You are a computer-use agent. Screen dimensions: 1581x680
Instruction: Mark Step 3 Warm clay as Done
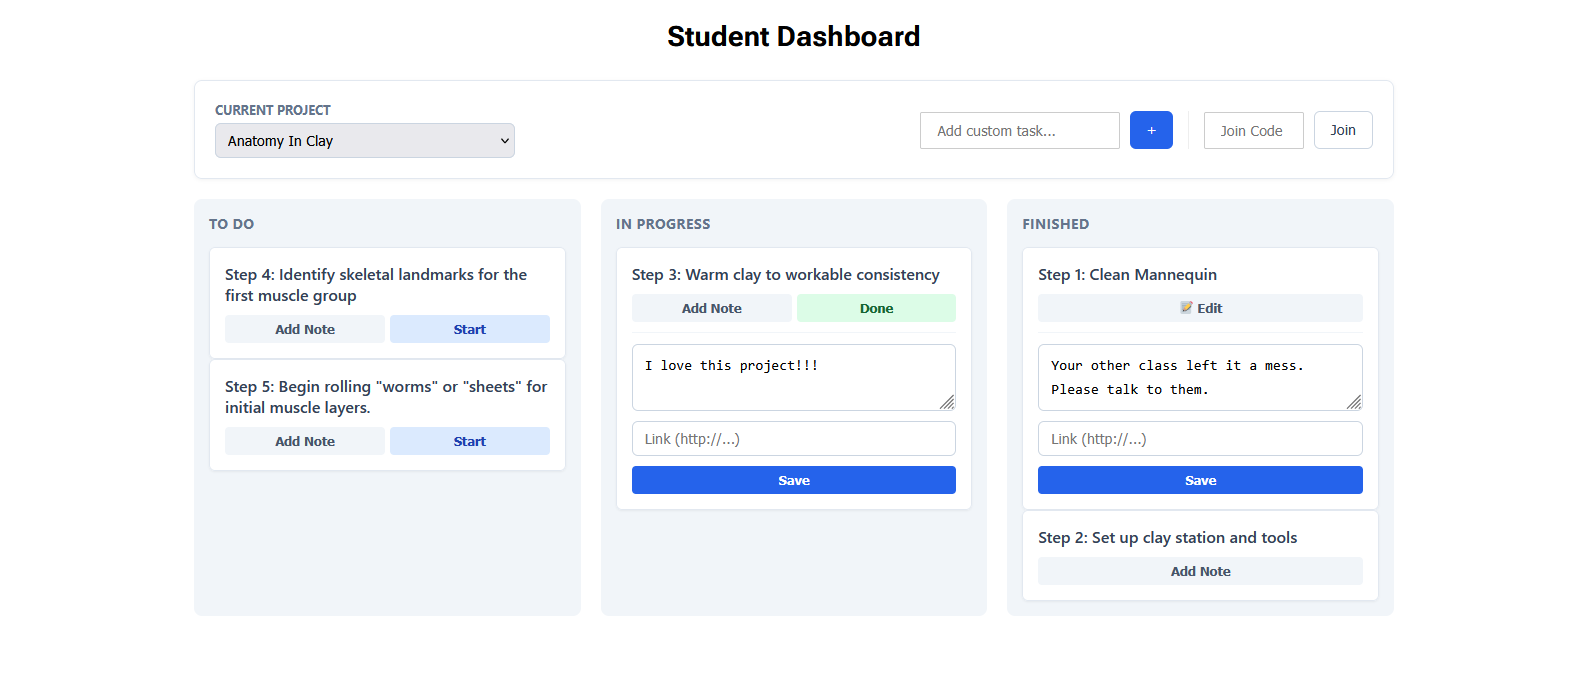pos(876,308)
